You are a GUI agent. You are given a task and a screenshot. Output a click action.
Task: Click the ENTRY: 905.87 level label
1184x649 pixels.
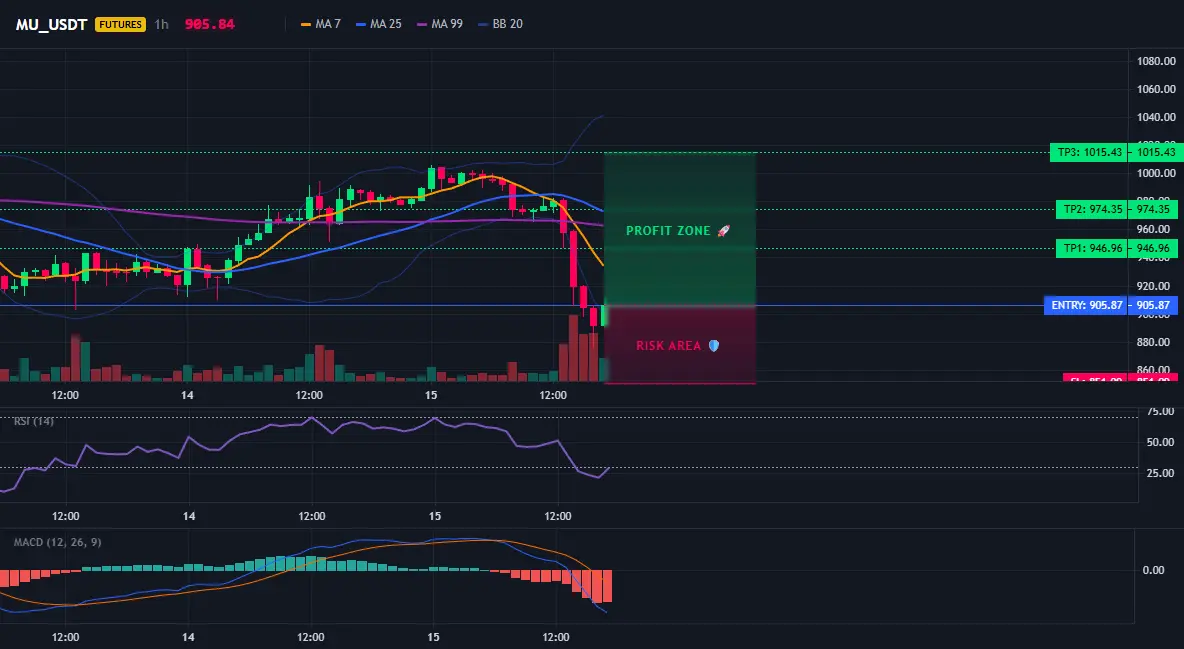click(1087, 305)
